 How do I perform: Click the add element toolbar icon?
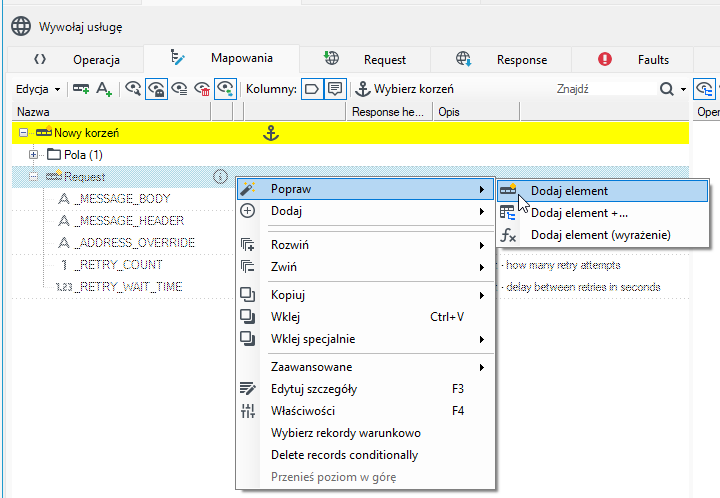(x=81, y=89)
